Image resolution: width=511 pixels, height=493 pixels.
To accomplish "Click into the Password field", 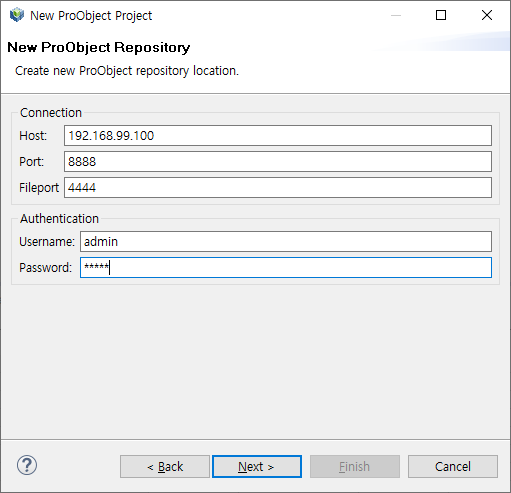I will tap(286, 268).
